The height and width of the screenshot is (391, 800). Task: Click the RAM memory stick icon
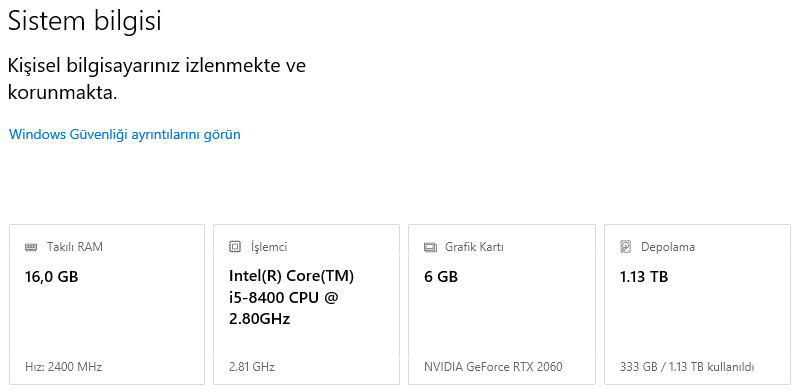(31, 247)
